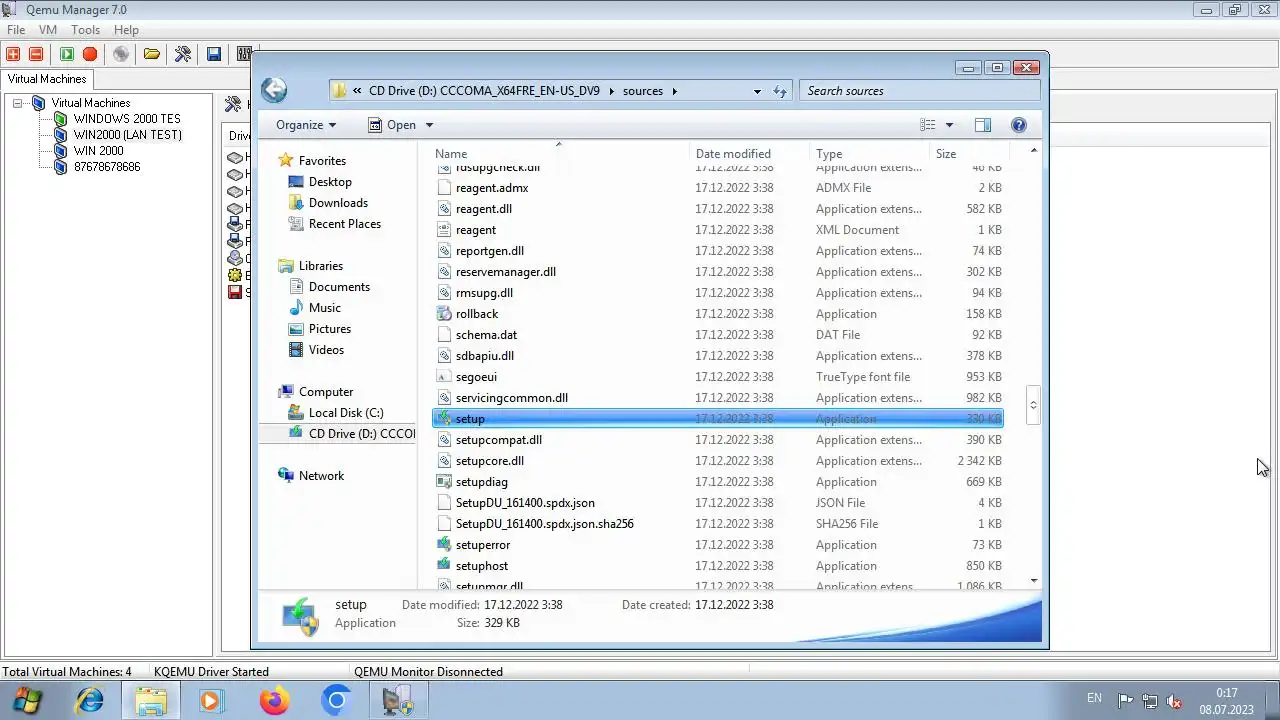Open the view options dropdown arrow
The height and width of the screenshot is (720, 1280).
949,125
